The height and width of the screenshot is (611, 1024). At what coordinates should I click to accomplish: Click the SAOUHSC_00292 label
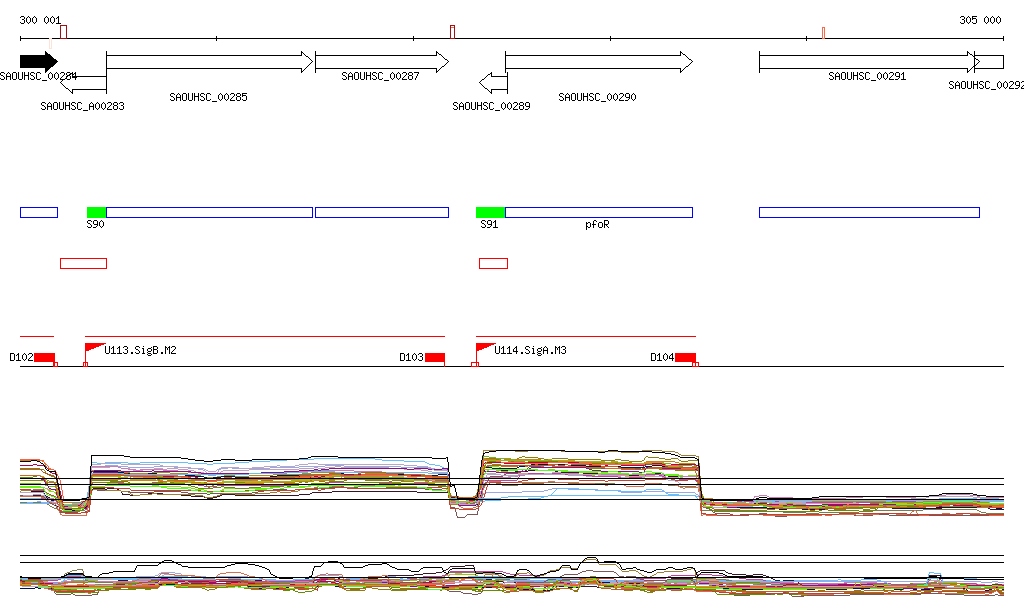pyautogui.click(x=986, y=86)
